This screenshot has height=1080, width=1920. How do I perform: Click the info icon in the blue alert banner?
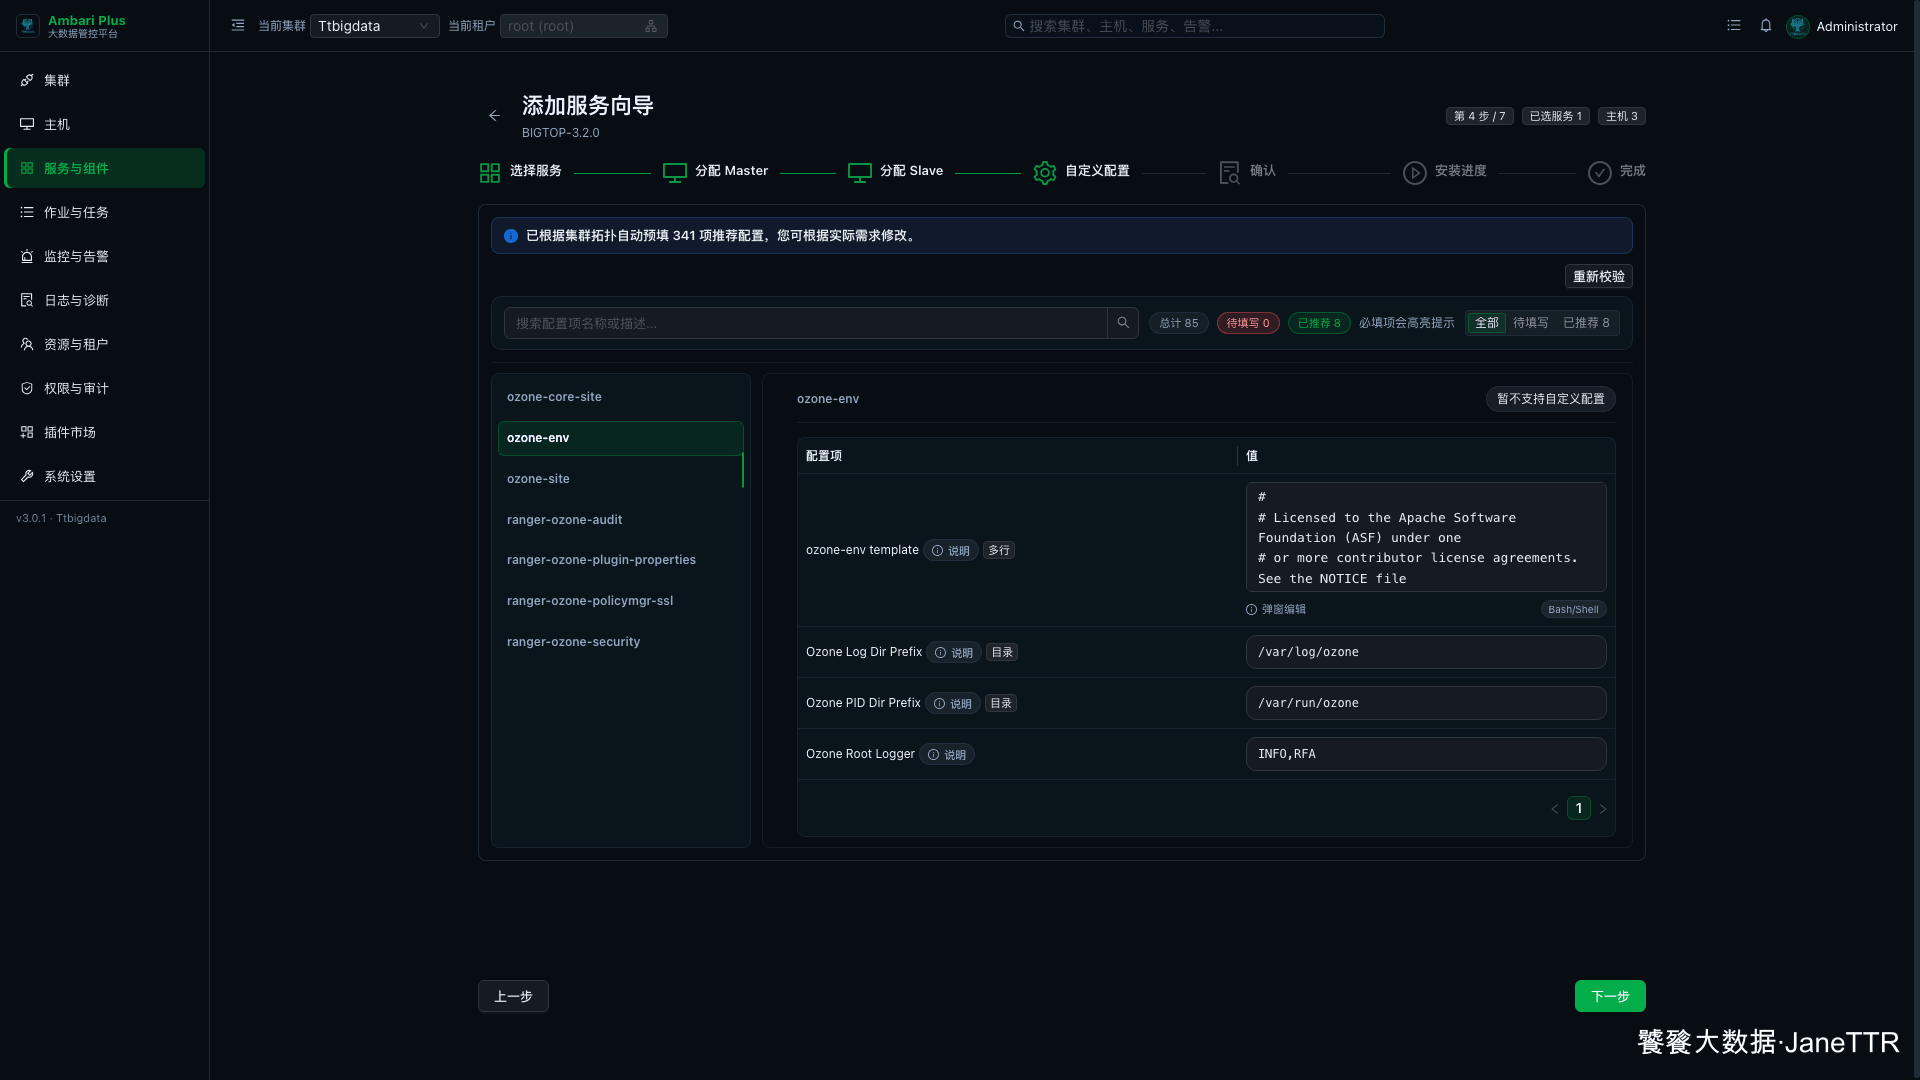tap(511, 236)
